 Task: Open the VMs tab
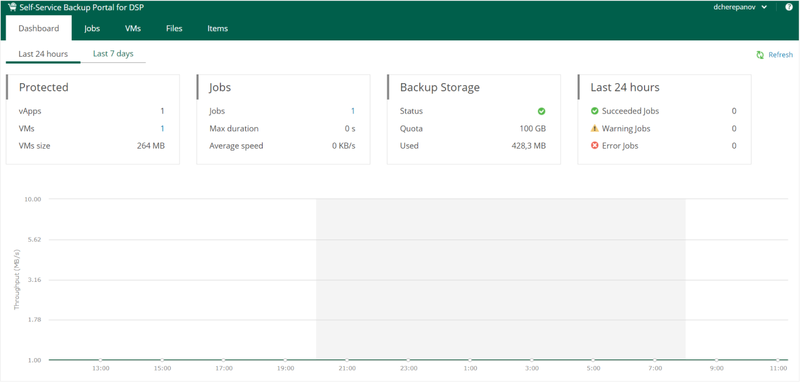click(133, 29)
